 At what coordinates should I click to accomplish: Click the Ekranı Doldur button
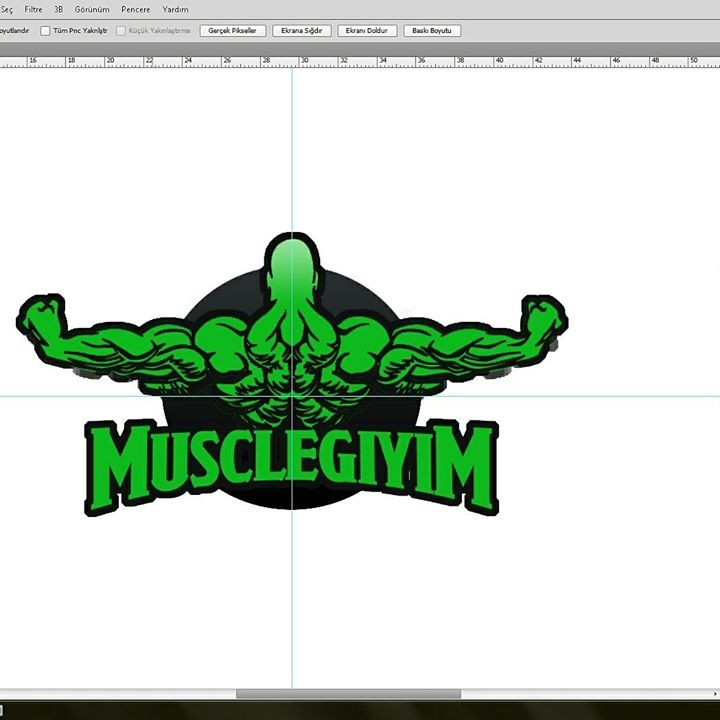(367, 31)
